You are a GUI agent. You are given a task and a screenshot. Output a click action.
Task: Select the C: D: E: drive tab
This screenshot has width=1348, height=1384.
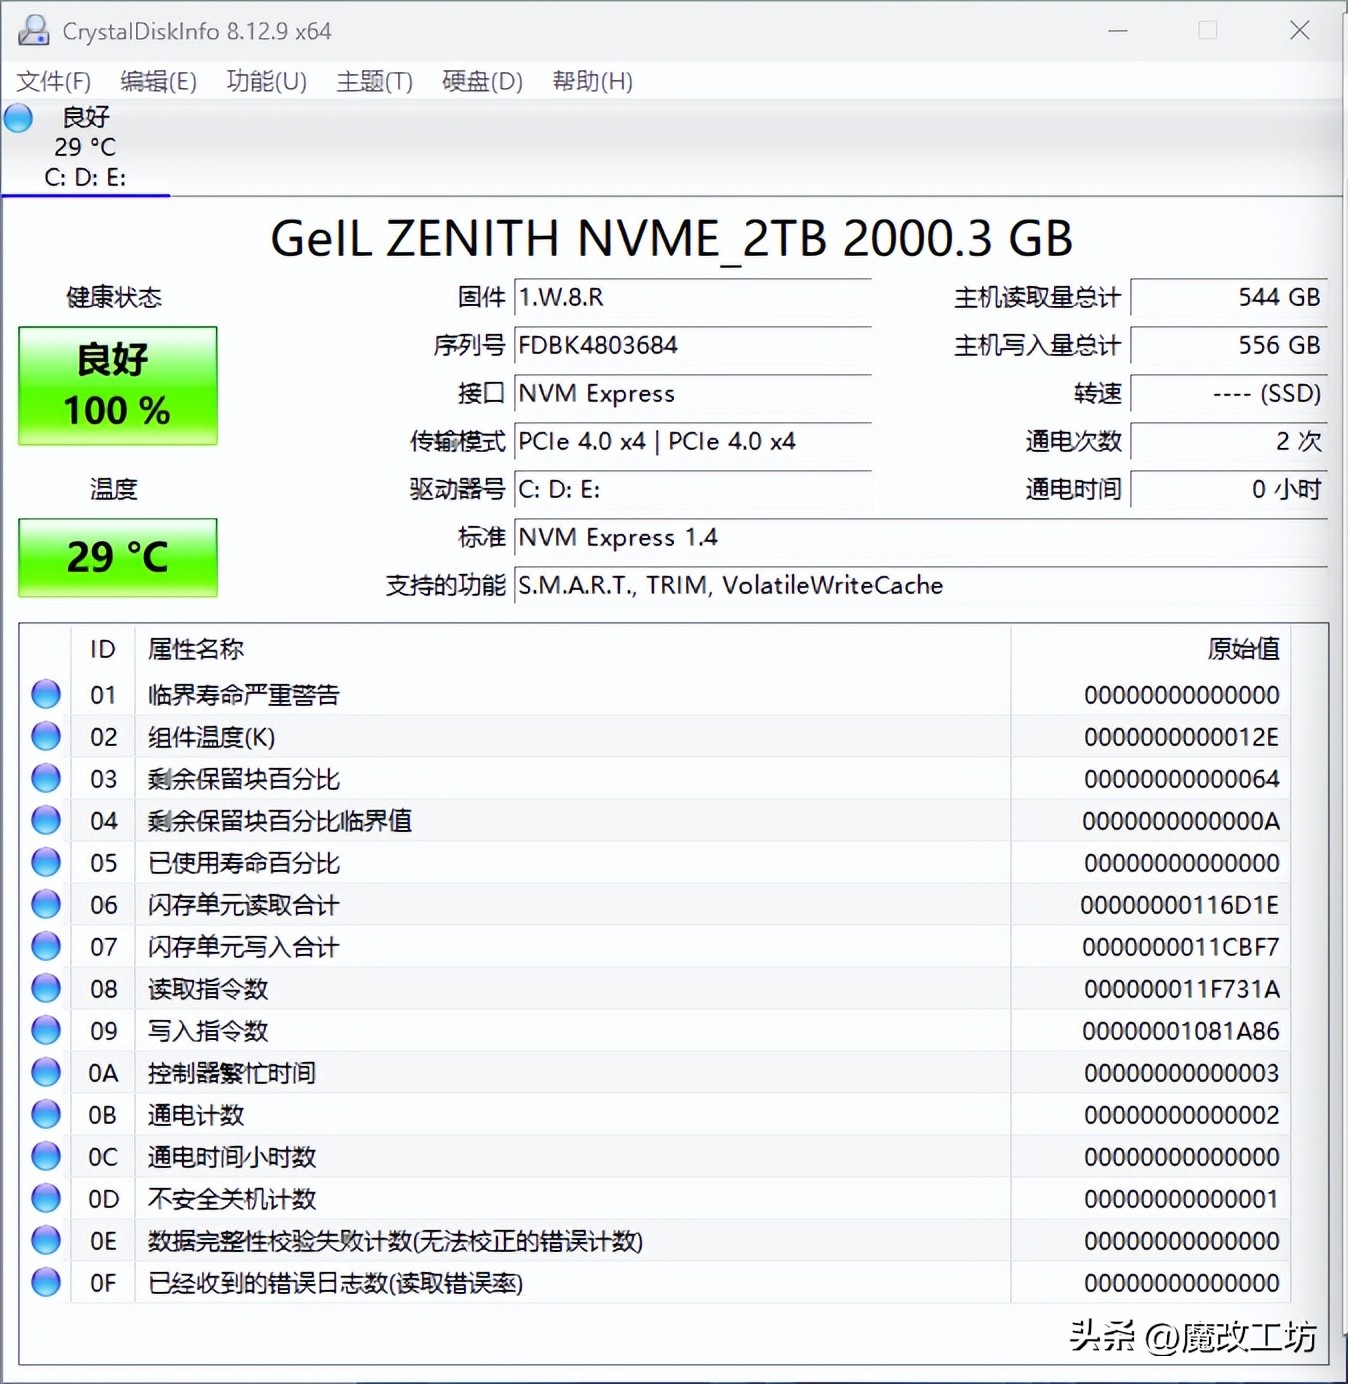[x=84, y=177]
